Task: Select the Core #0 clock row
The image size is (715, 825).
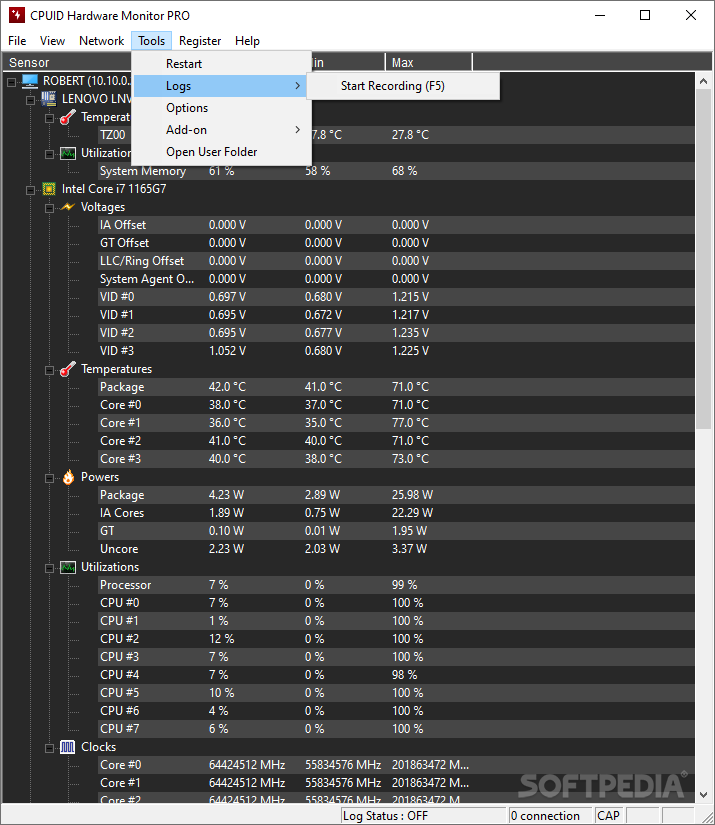Action: (396, 765)
